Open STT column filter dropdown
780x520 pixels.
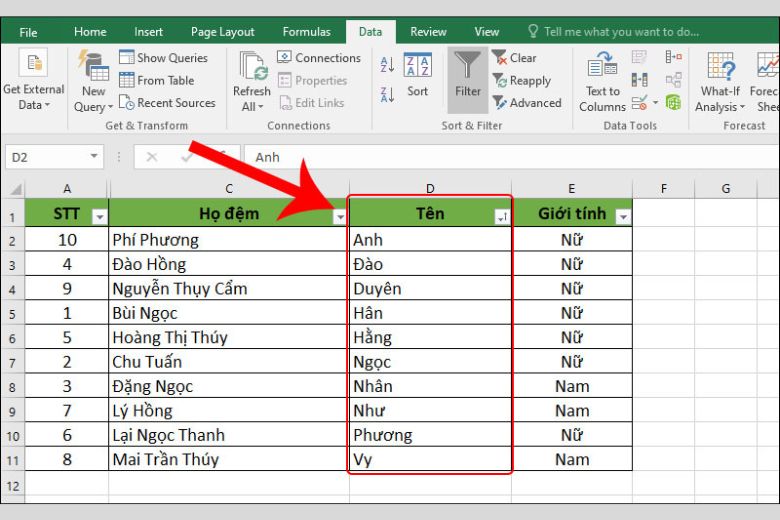(x=99, y=216)
